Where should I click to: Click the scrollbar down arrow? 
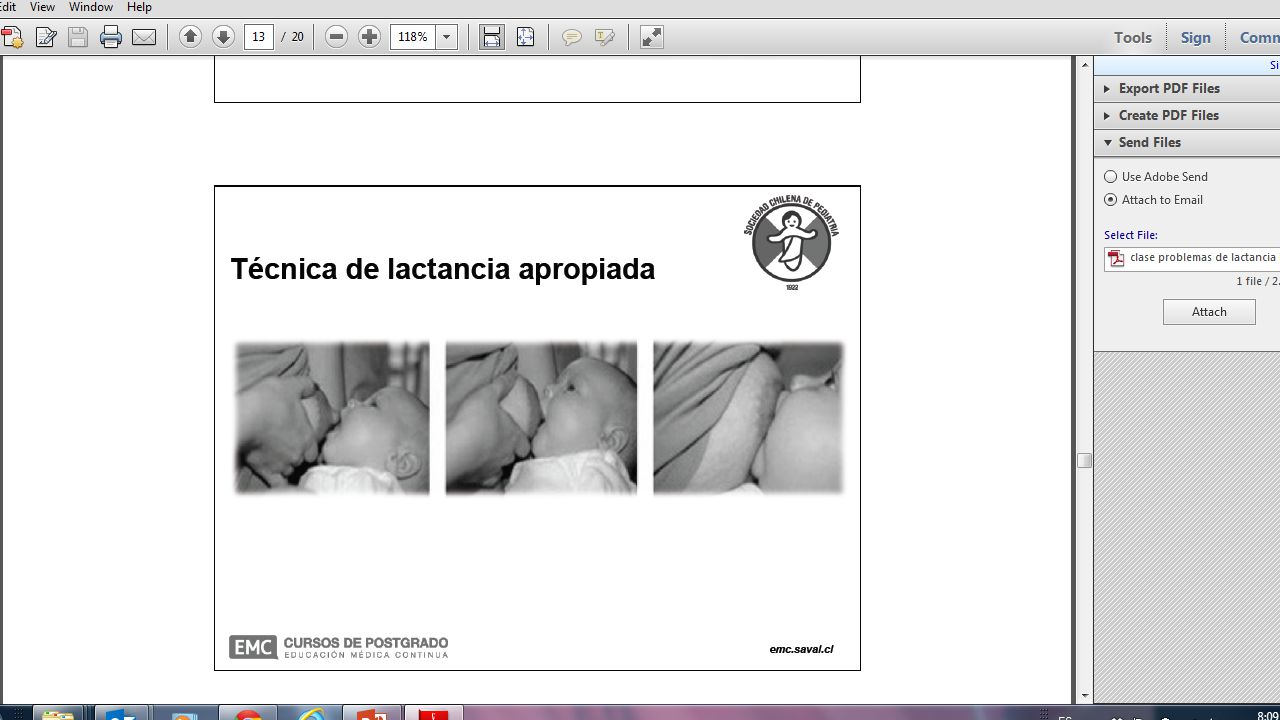1085,695
